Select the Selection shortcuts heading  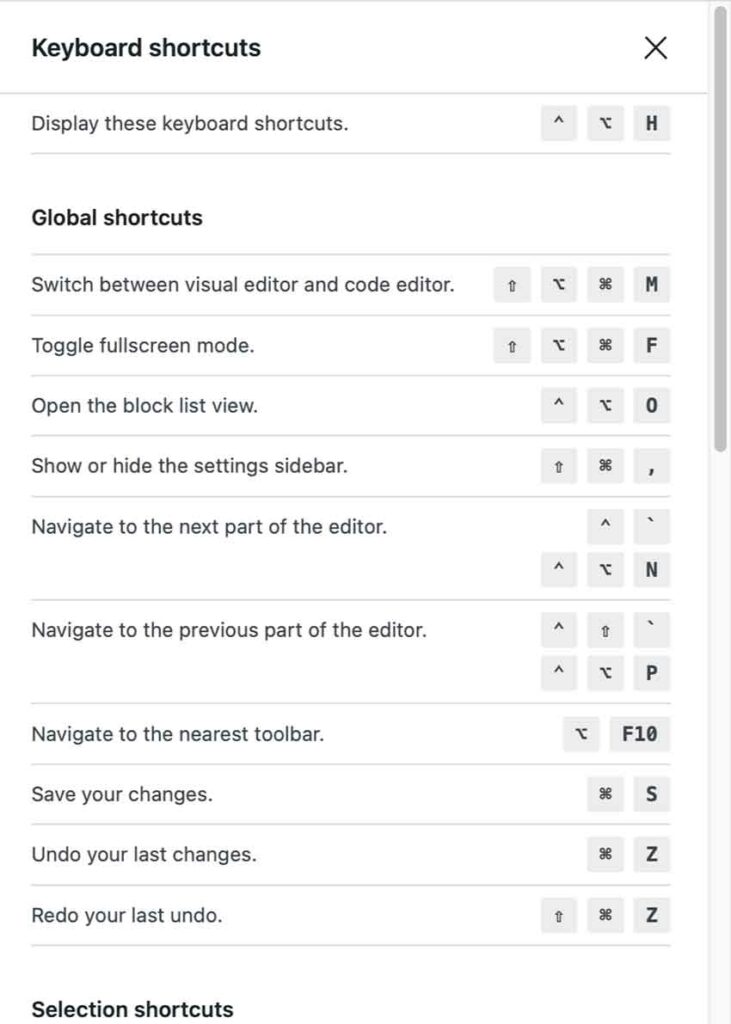point(133,1009)
